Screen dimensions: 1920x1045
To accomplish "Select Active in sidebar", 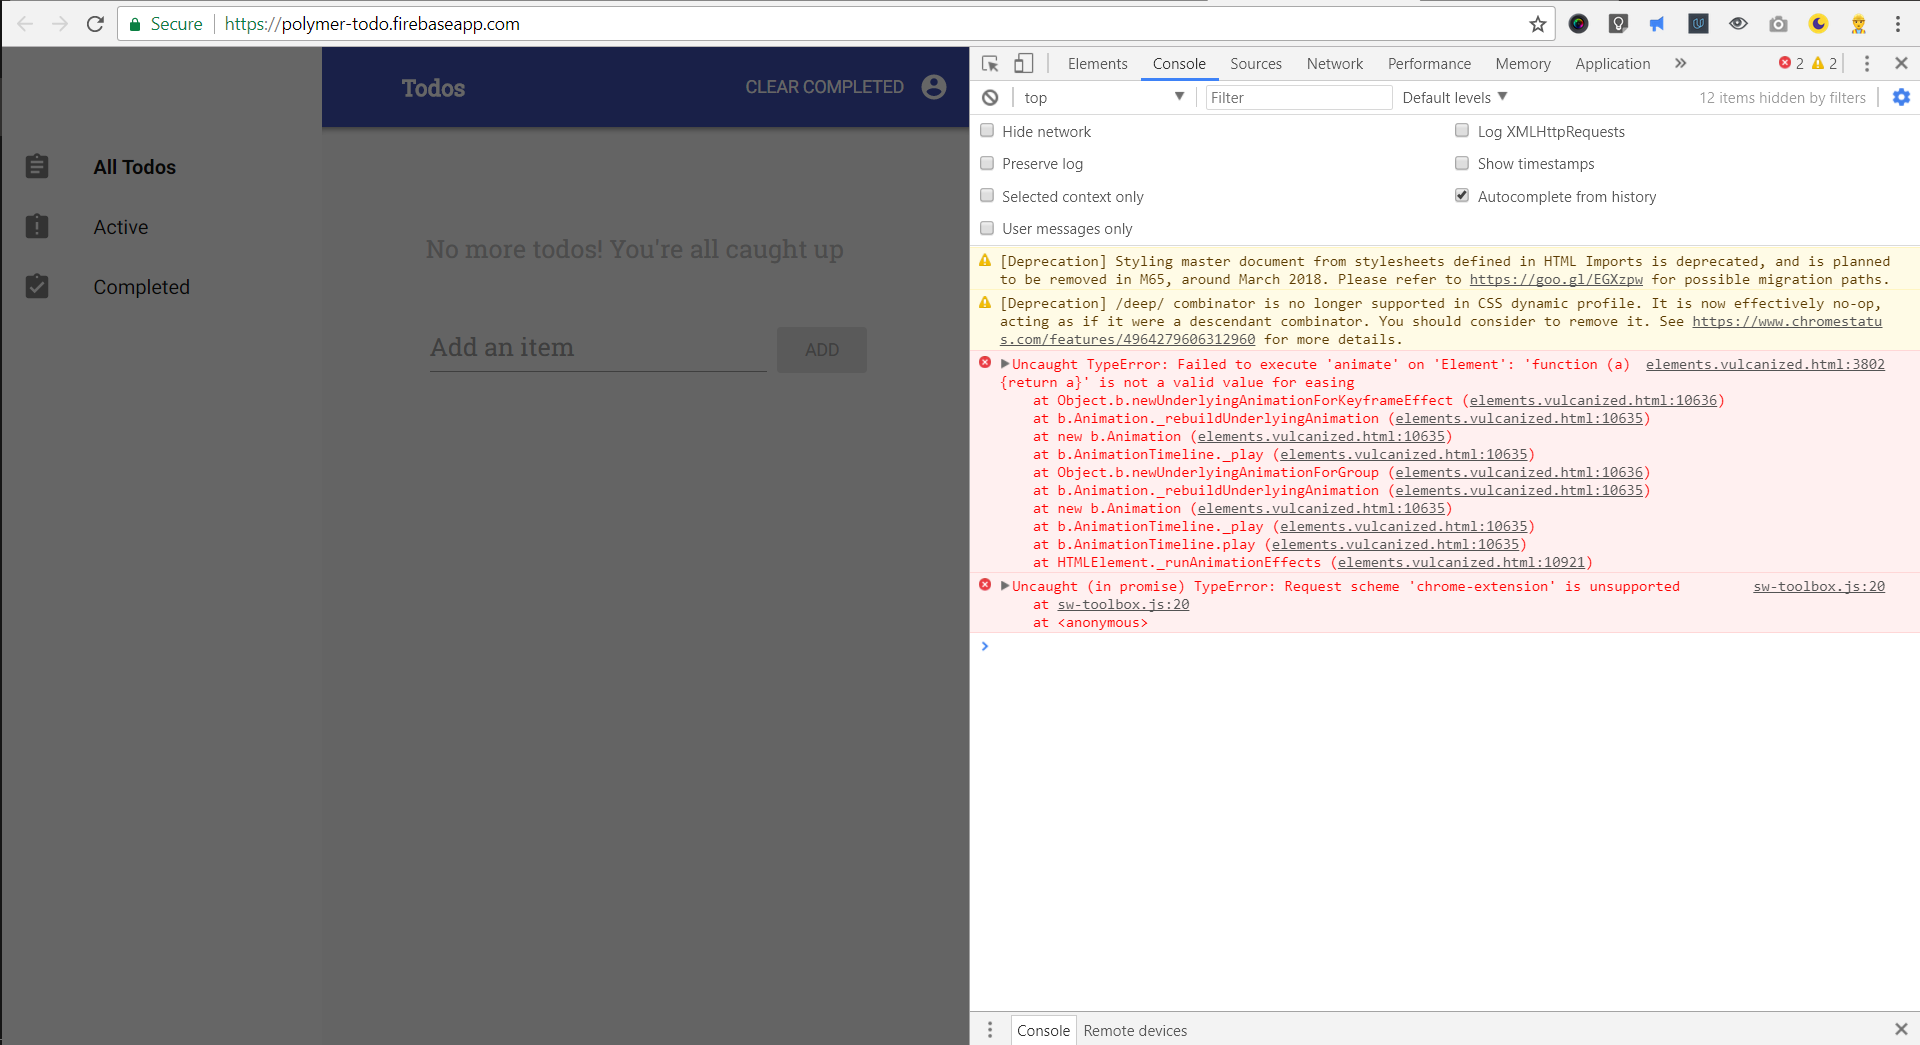I will 121,227.
